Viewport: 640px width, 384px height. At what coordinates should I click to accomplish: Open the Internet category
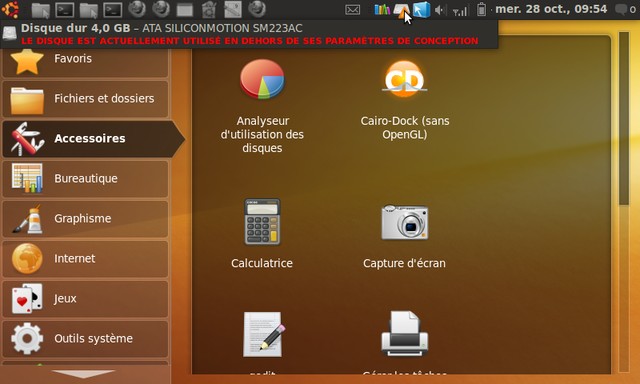pyautogui.click(x=85, y=259)
